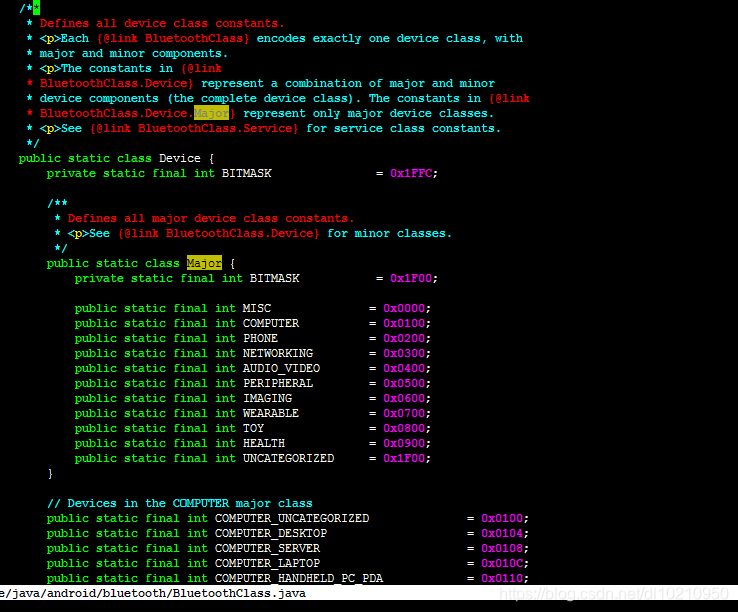The image size is (738, 612).
Task: Click the AUDIO_VIDEO constant name
Action: [281, 368]
